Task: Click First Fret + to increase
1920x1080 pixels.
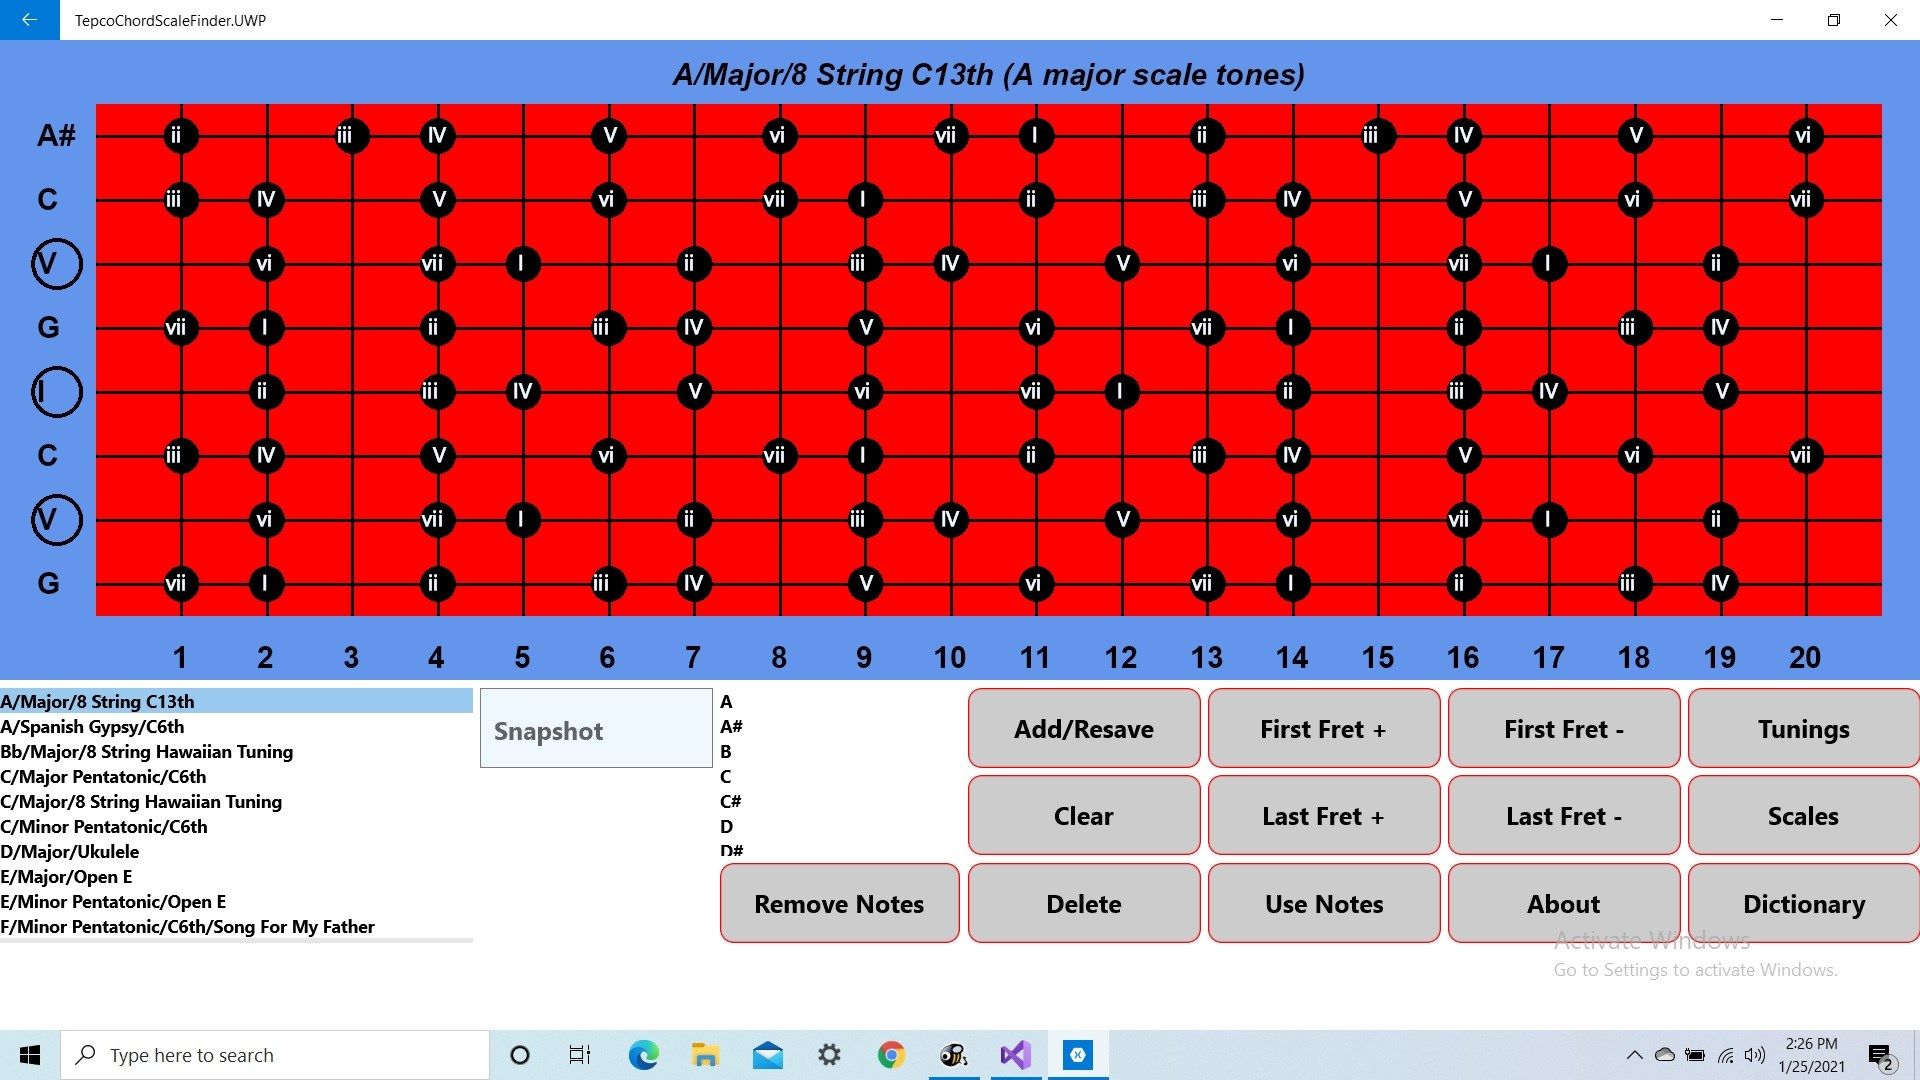Action: (1323, 727)
